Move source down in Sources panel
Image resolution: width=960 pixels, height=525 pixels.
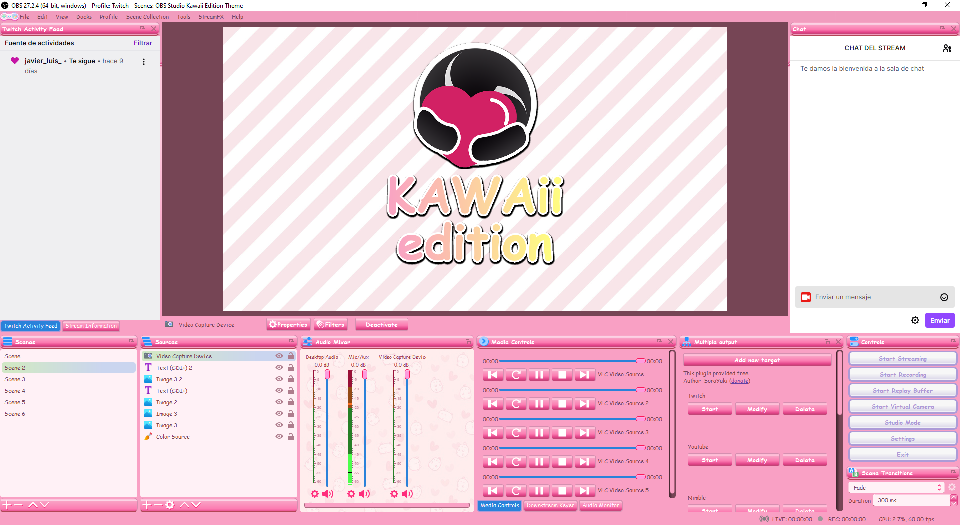coord(195,505)
